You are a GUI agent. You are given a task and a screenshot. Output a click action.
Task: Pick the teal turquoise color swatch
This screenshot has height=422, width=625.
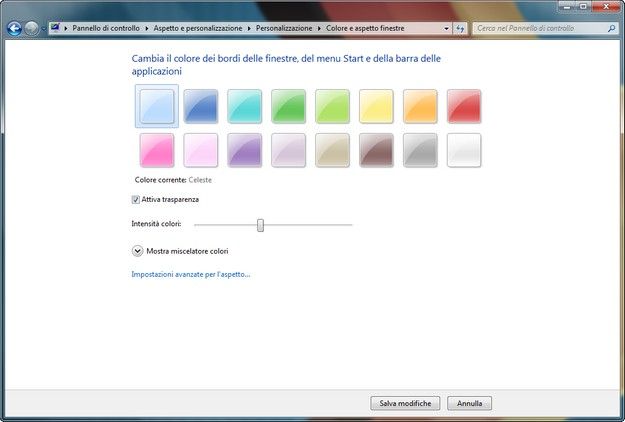click(x=244, y=106)
